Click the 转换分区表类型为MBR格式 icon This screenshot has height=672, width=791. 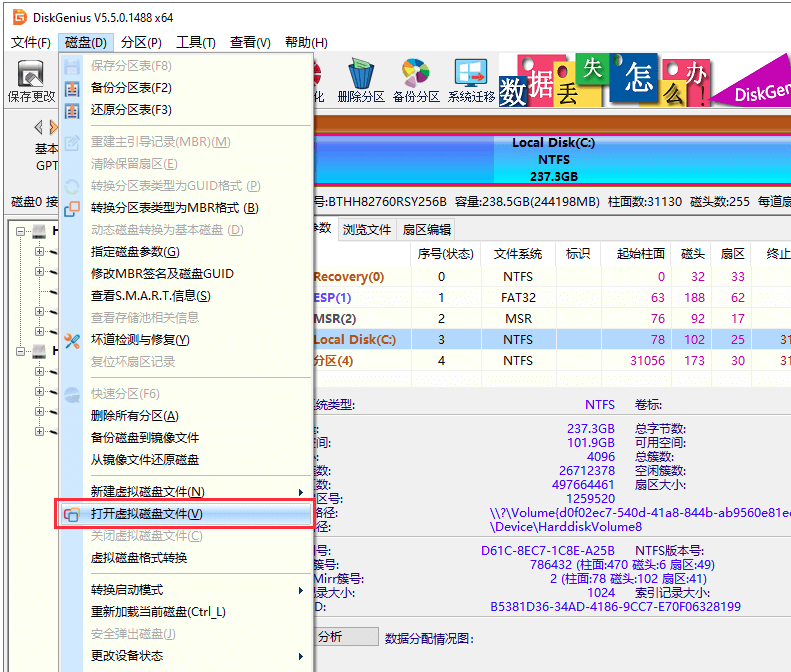[72, 208]
